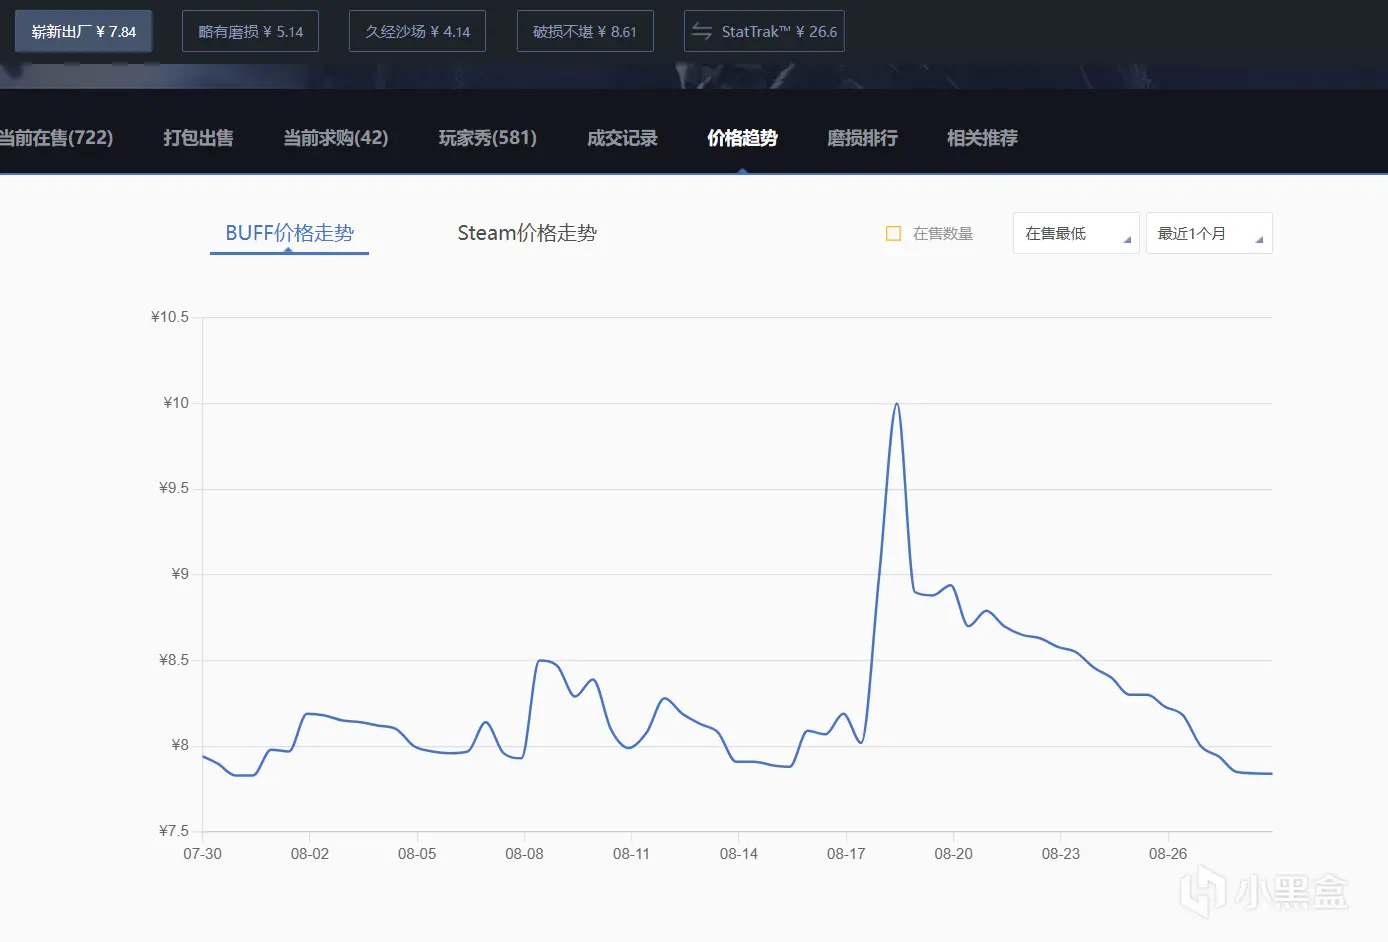
Task: Open the 当前在售(722) tab
Action: coord(56,138)
